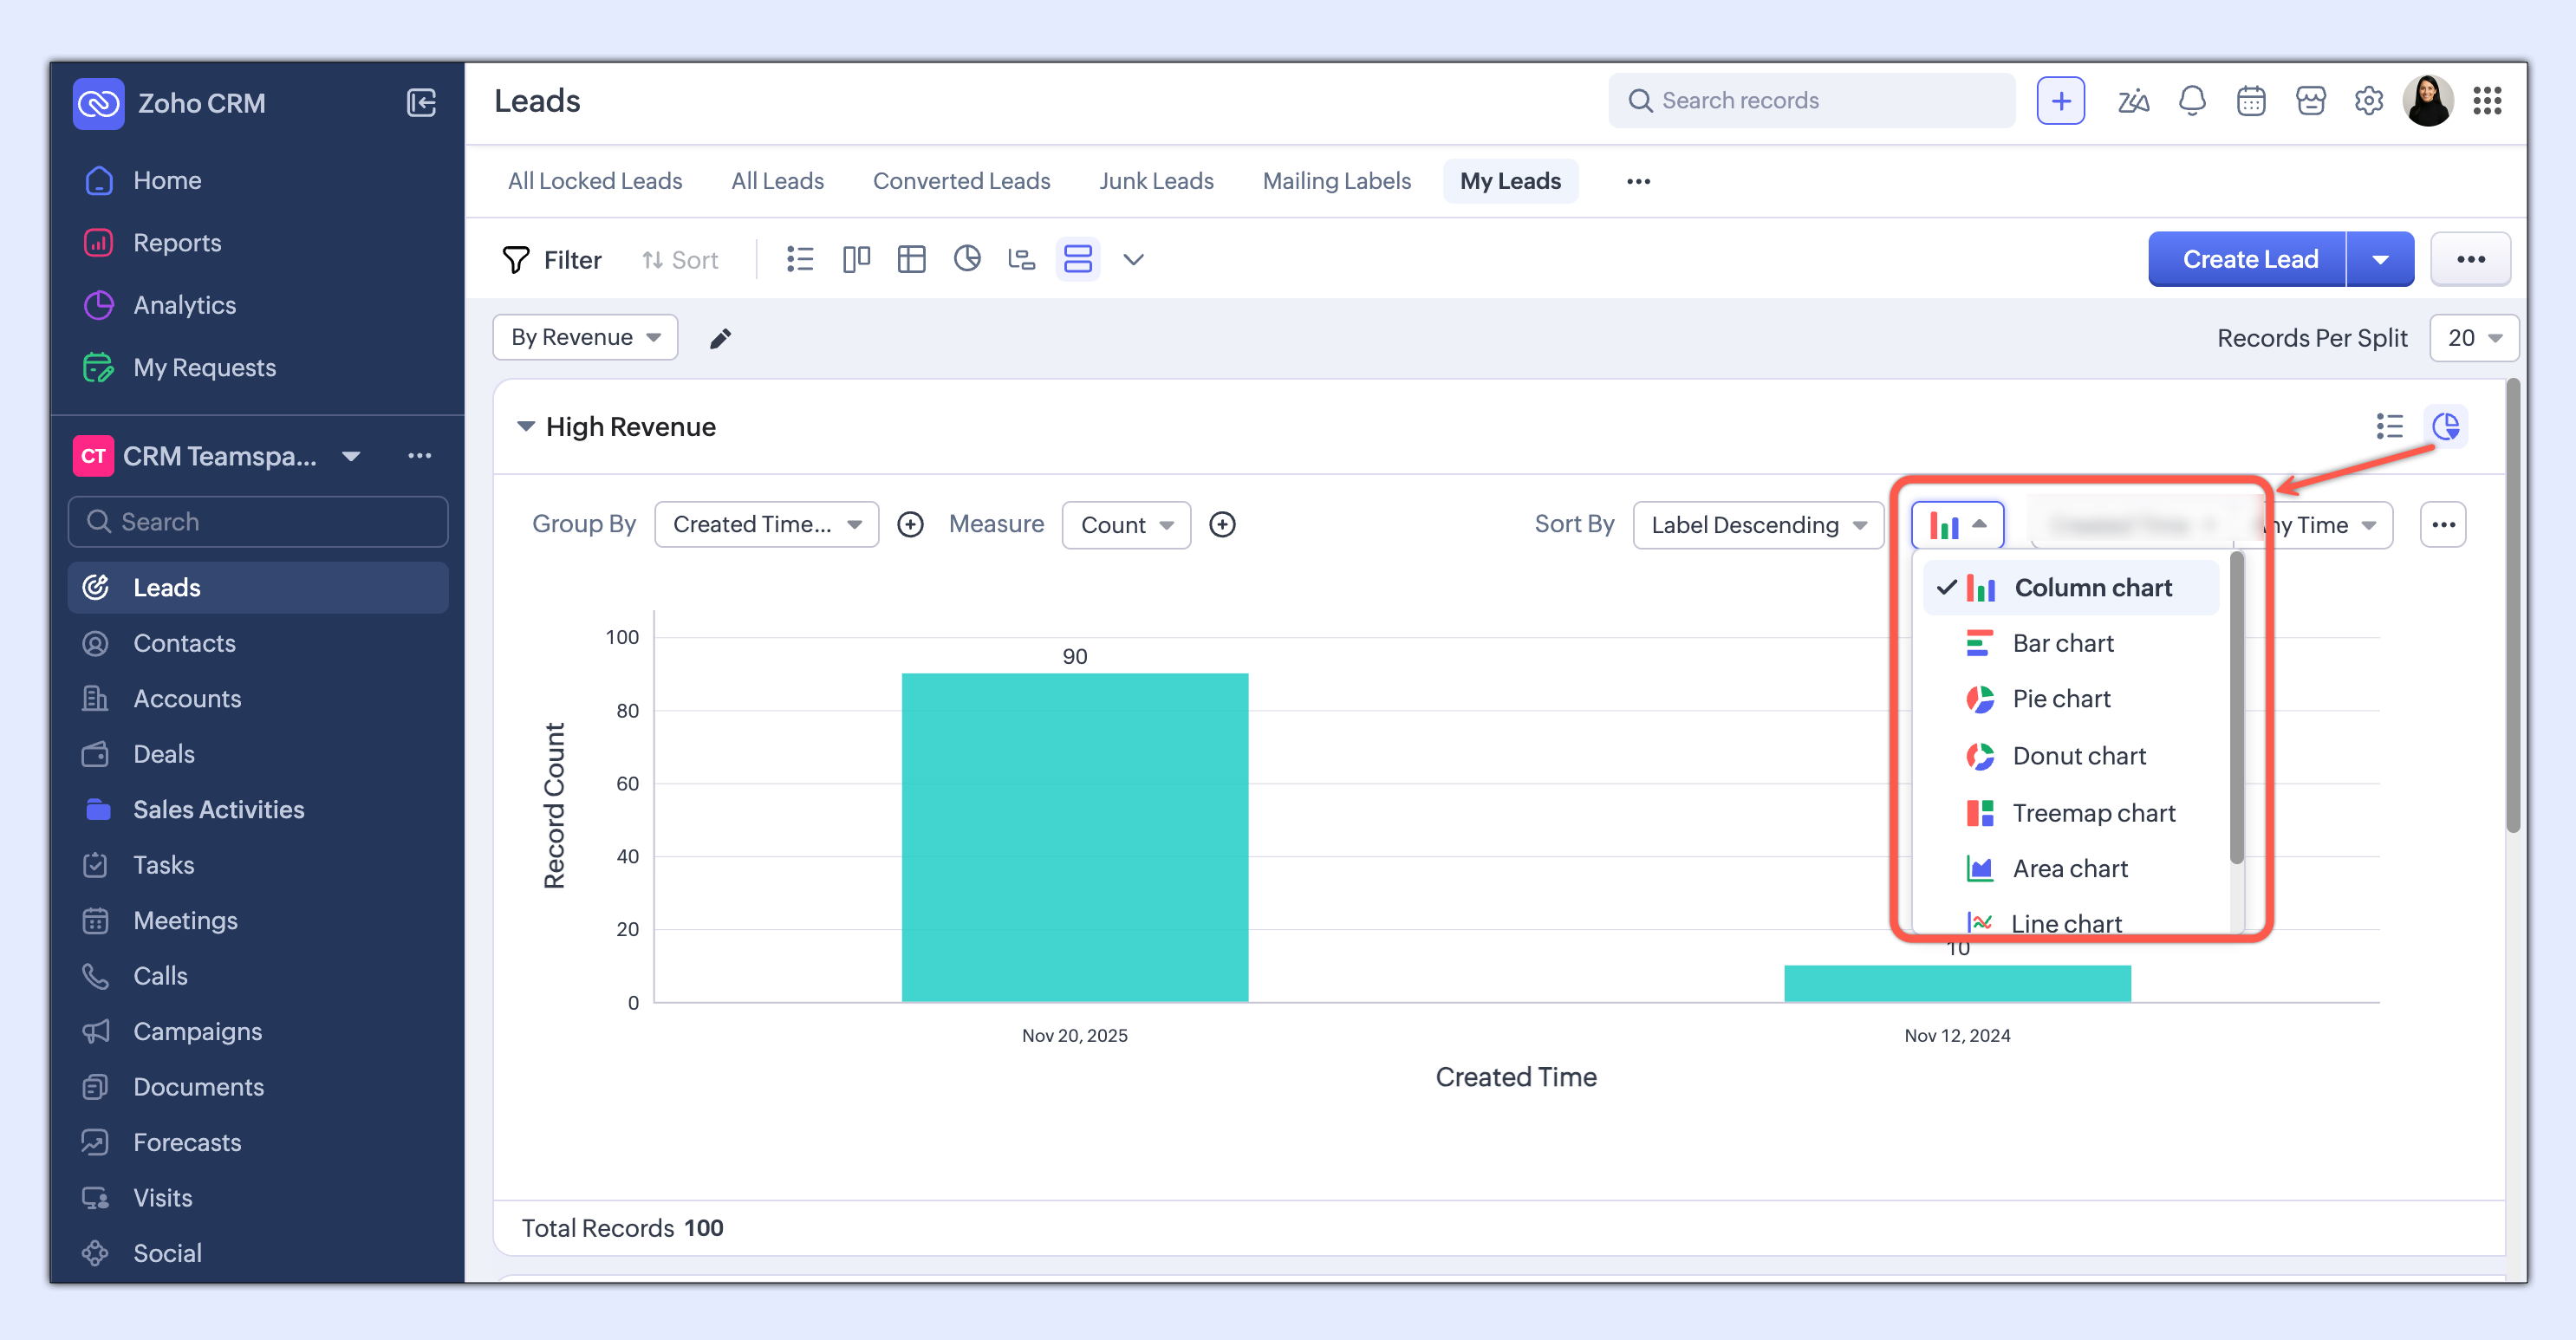Choose Treemap chart from the list
Viewport: 2576px width, 1340px height.
pyautogui.click(x=2093, y=813)
